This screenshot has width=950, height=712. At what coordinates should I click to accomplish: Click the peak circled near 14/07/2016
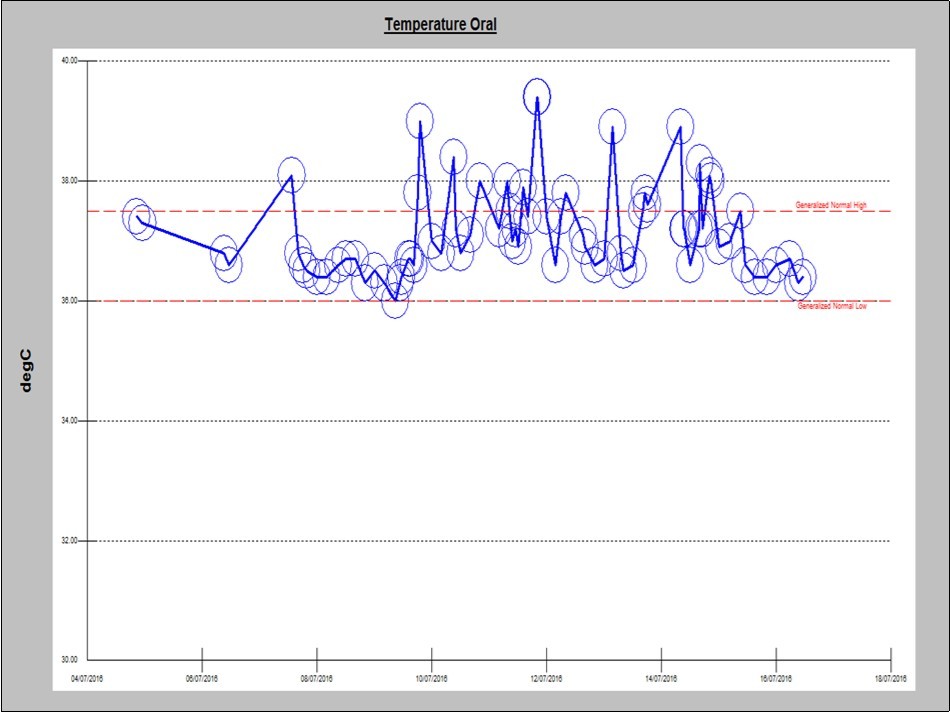[679, 128]
